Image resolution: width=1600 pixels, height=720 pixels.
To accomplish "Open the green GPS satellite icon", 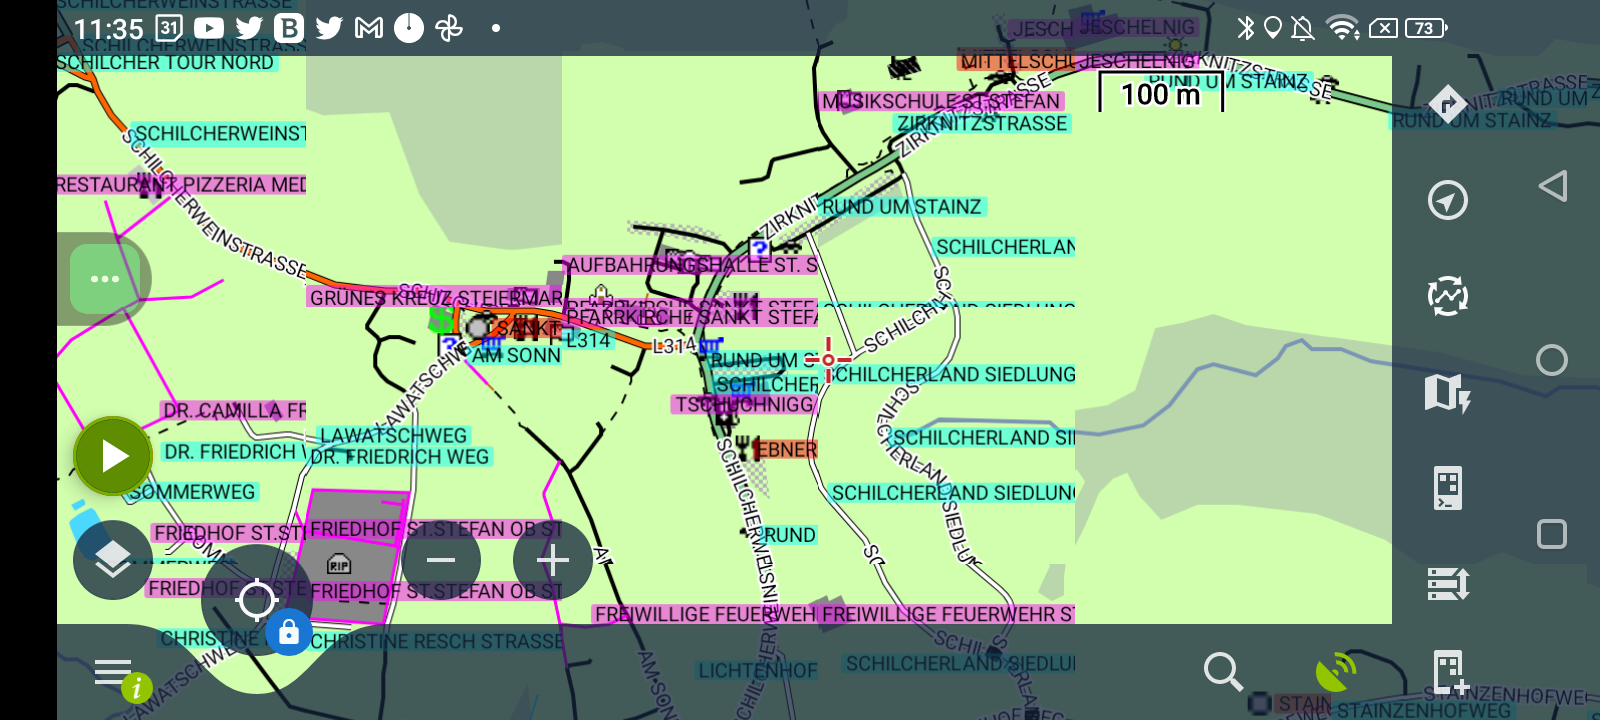I will tap(1335, 672).
